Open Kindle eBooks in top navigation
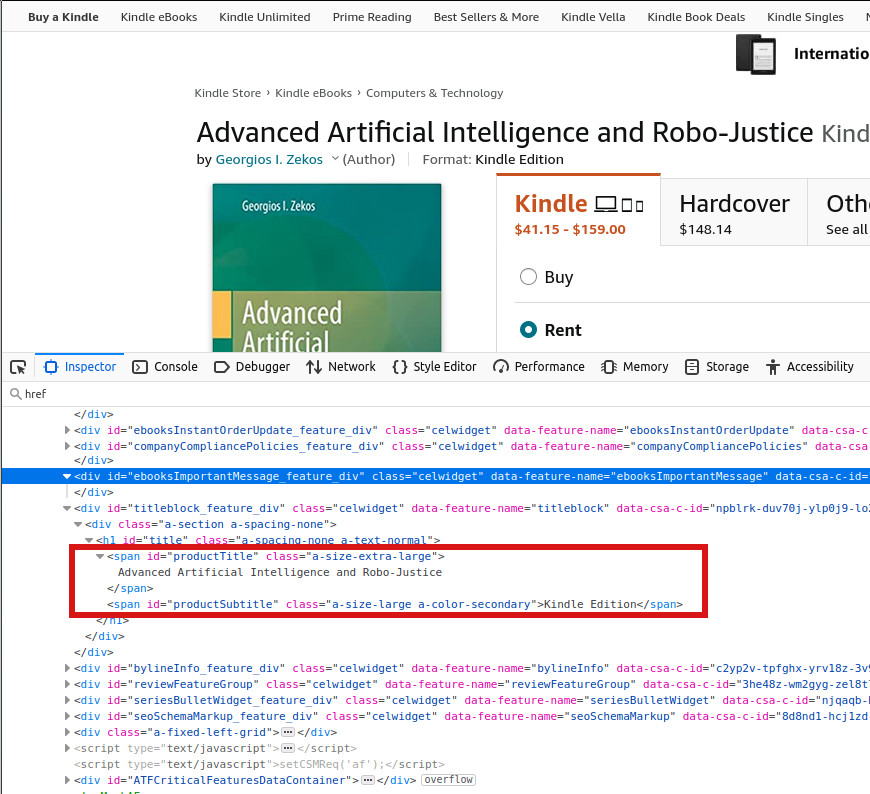The image size is (870, 794). (x=159, y=17)
